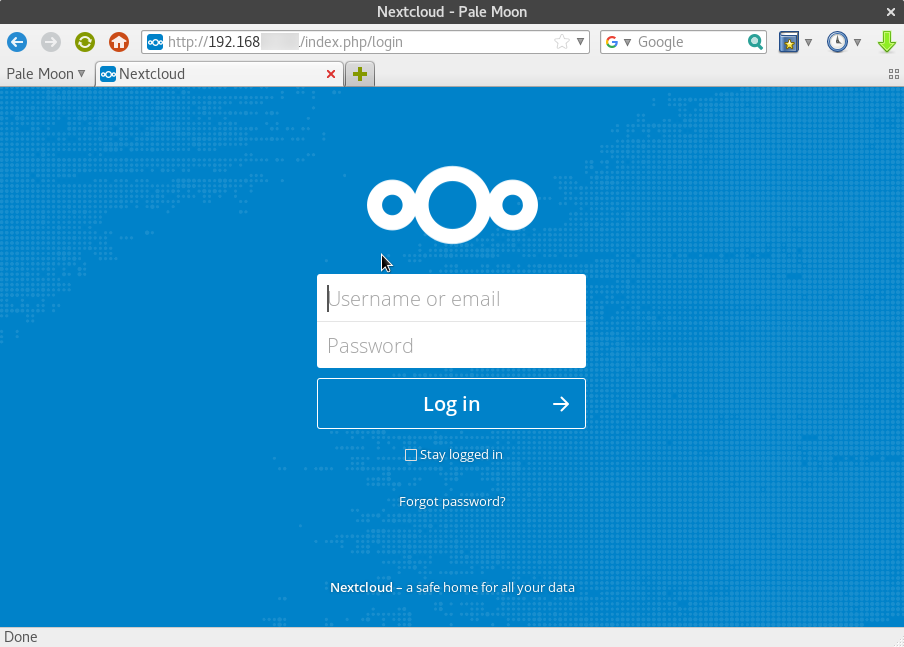The width and height of the screenshot is (904, 647).
Task: Run search with the magnifier icon
Action: (755, 42)
